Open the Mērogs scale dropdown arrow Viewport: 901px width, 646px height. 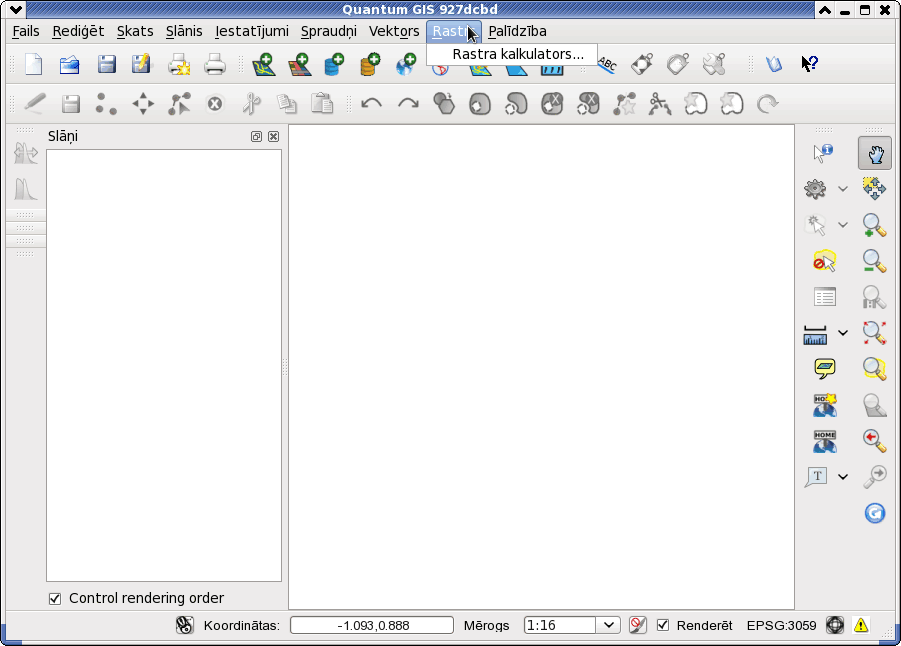[608, 625]
